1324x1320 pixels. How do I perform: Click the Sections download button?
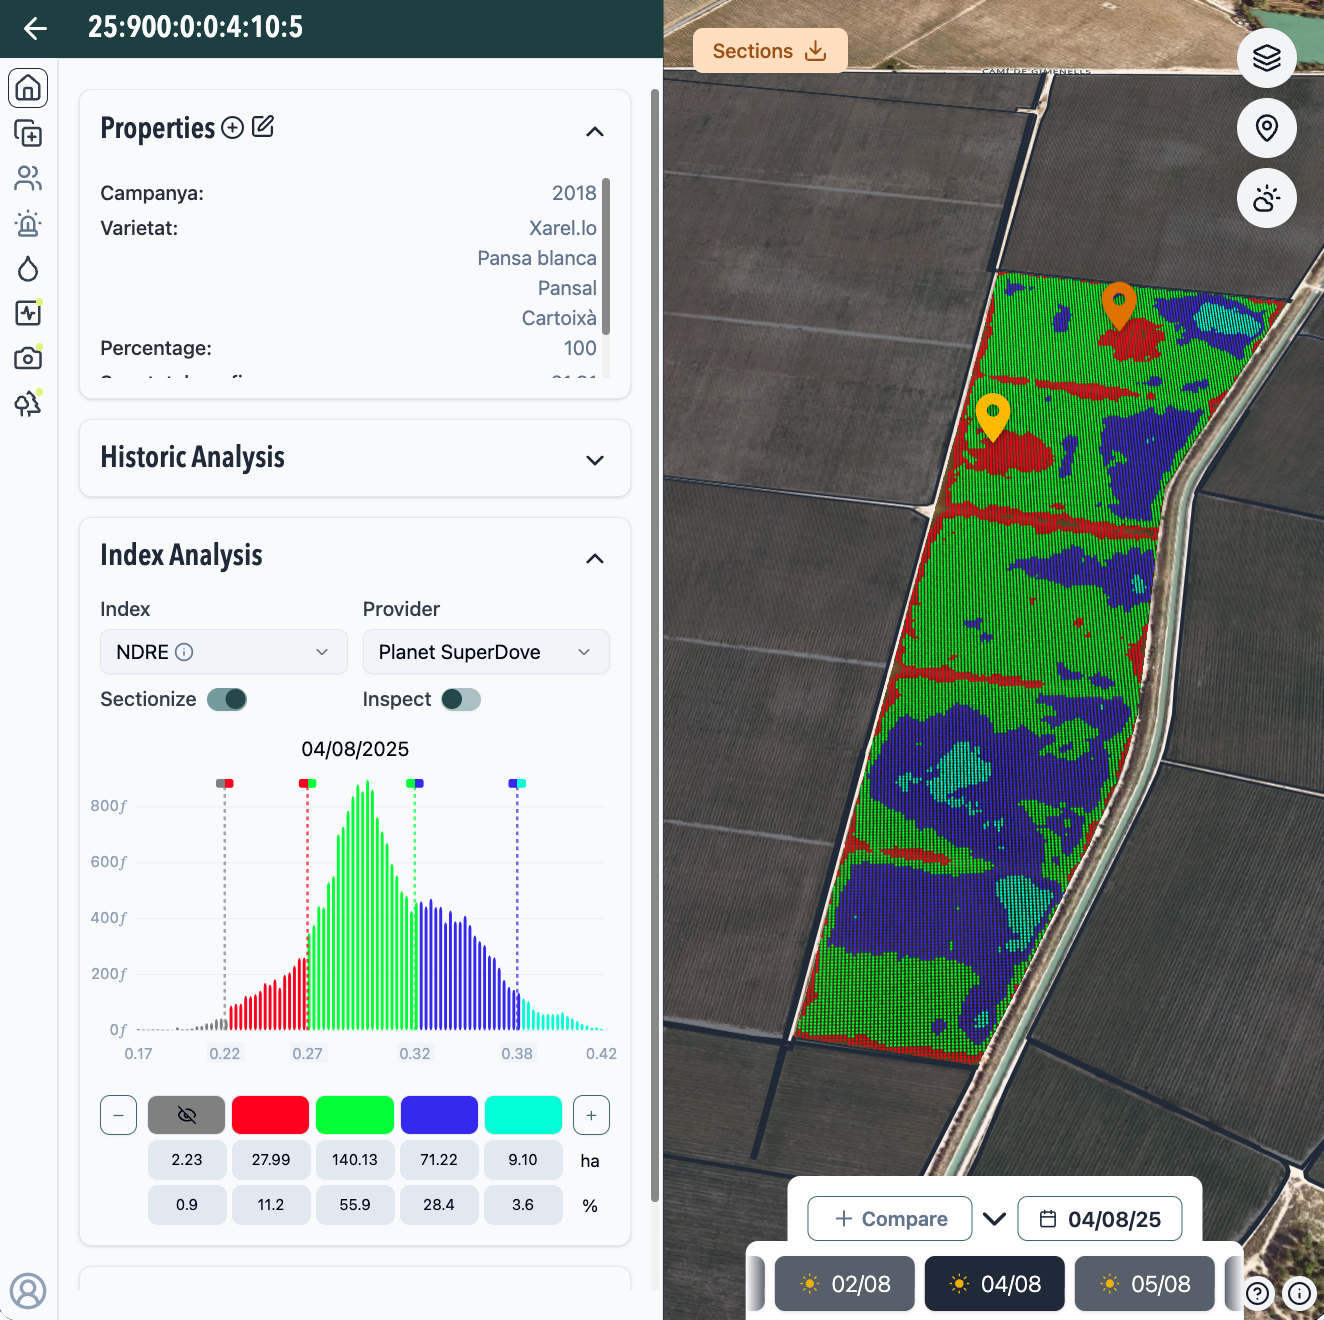click(x=769, y=51)
